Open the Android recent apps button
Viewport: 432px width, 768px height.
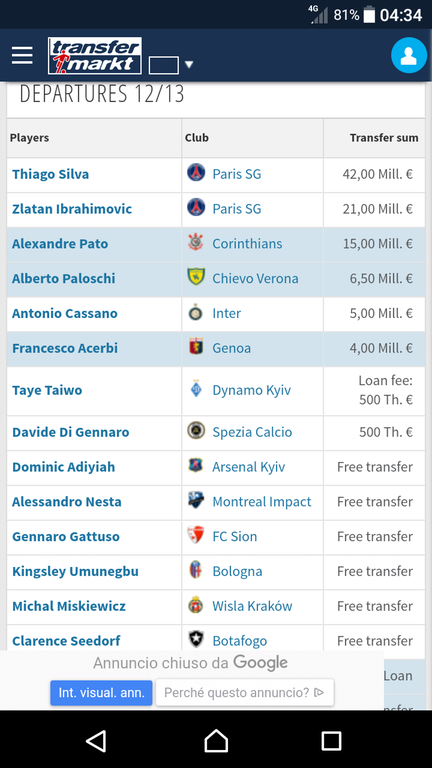coord(332,741)
